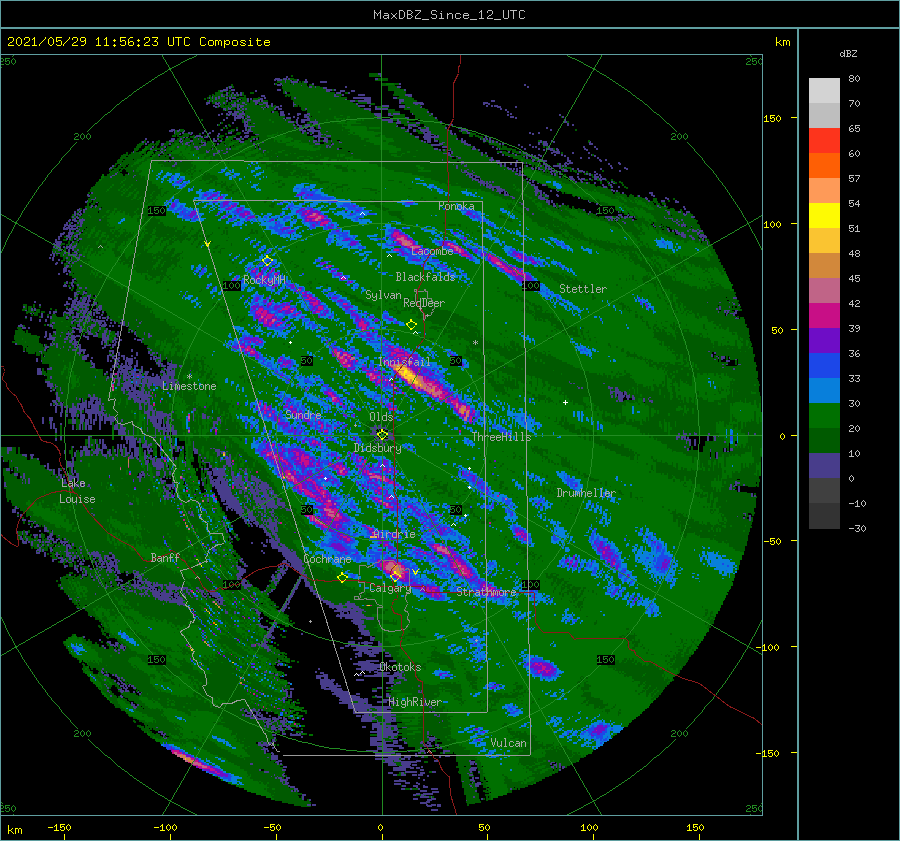Click the Ponoka city label

coord(456,206)
